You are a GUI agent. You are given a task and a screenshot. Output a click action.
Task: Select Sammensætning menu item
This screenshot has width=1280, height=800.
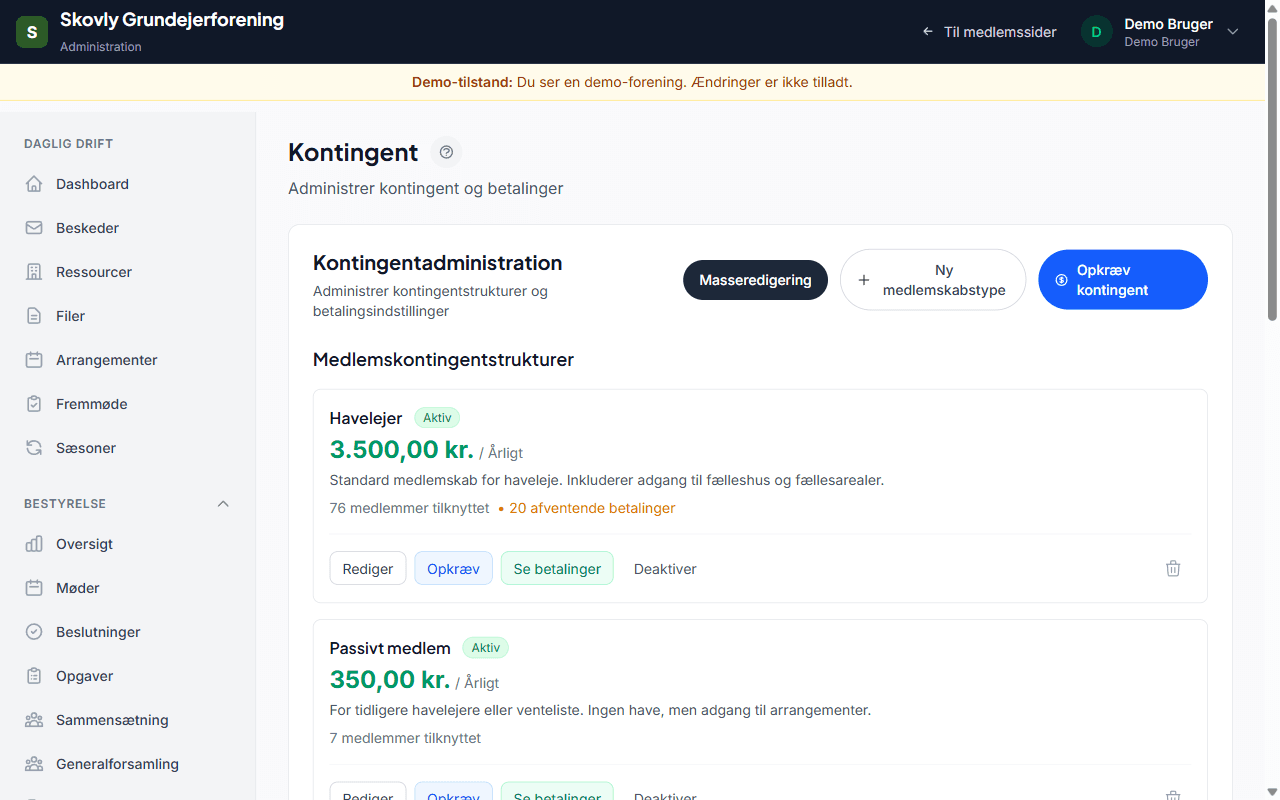128,720
